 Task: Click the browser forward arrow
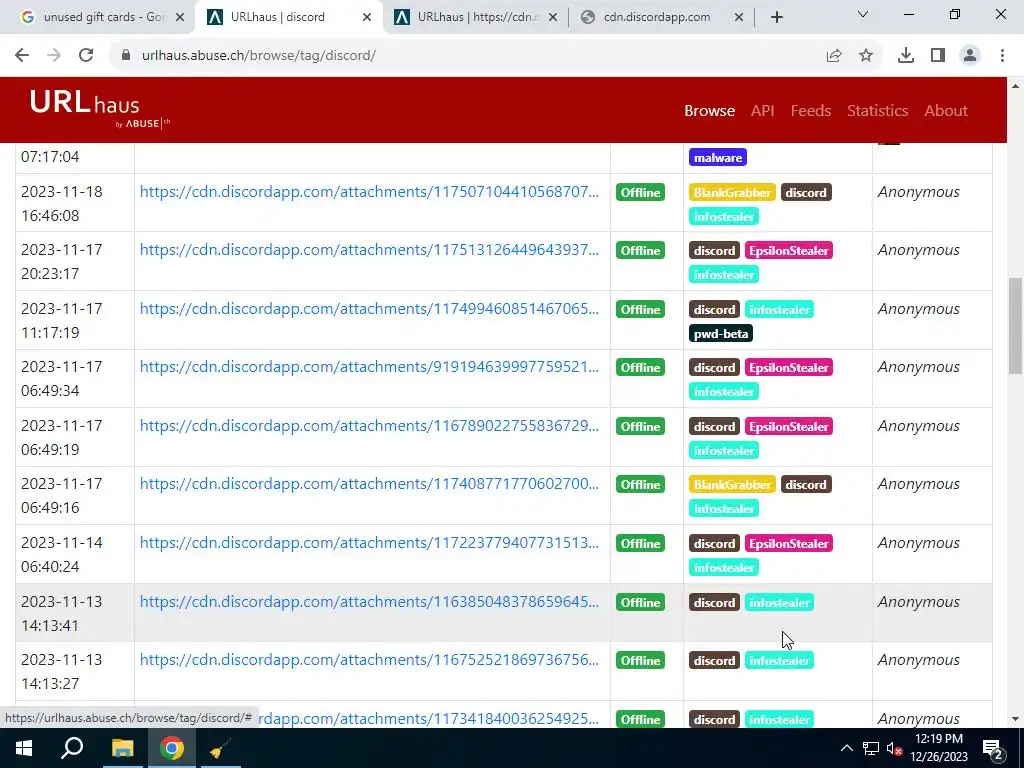[x=54, y=56]
